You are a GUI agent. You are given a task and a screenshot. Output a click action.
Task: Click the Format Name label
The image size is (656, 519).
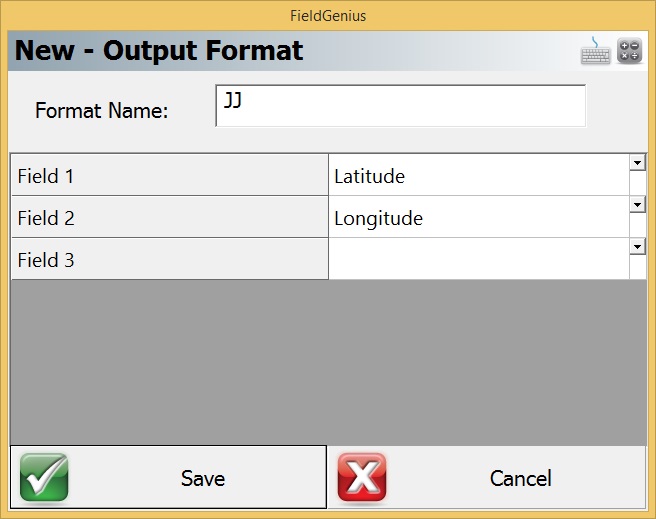coord(101,111)
